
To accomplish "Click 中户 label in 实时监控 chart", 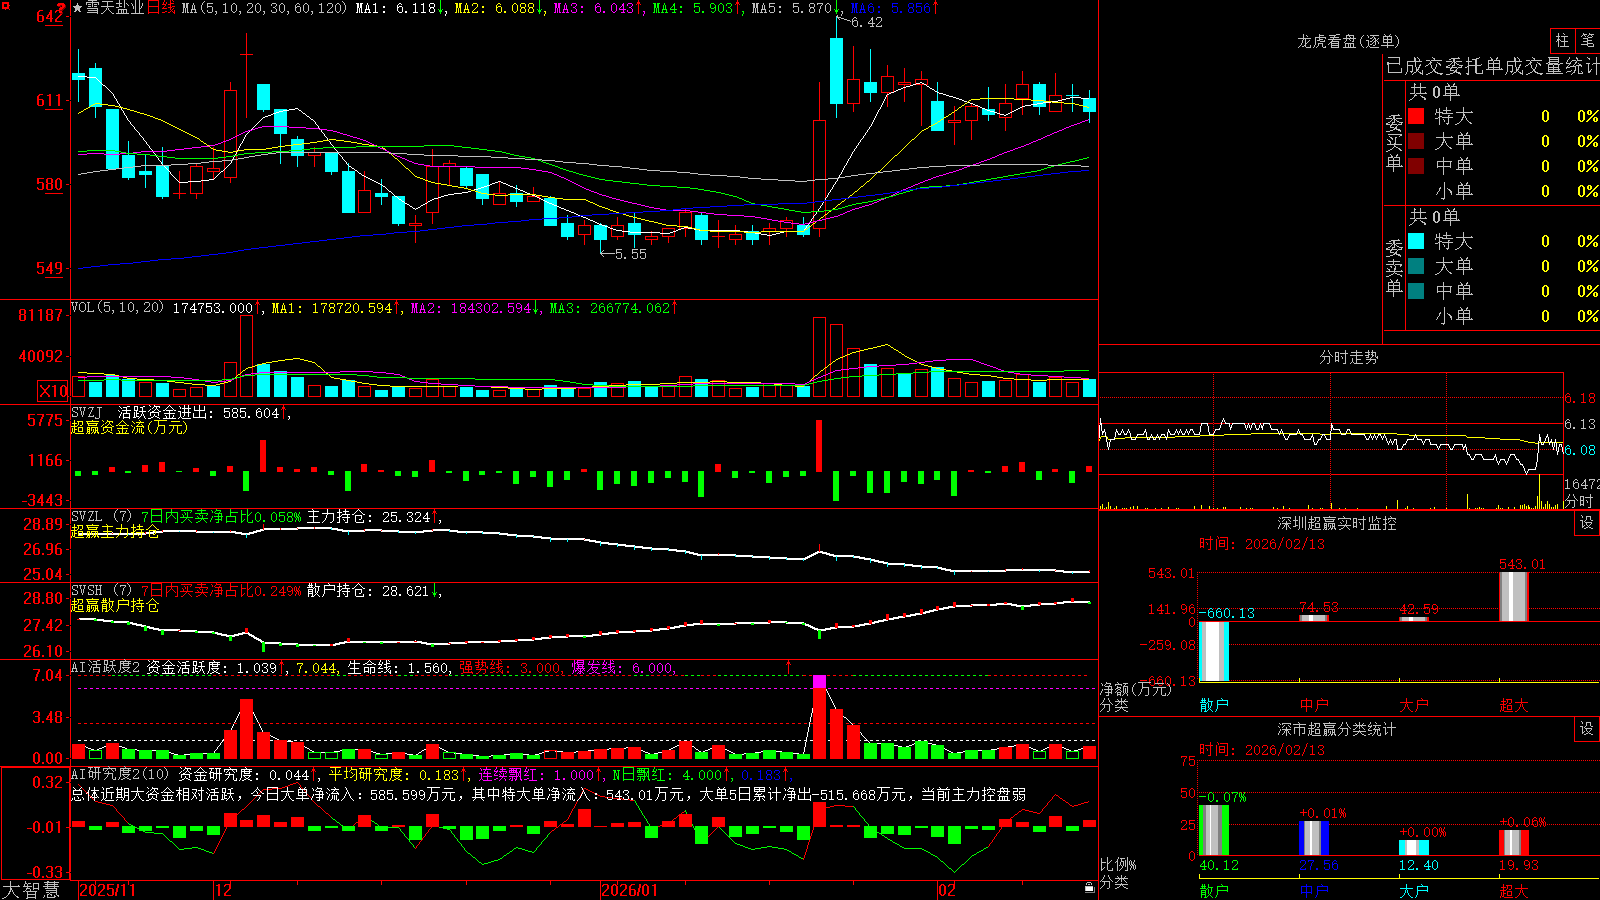I will point(1314,705).
